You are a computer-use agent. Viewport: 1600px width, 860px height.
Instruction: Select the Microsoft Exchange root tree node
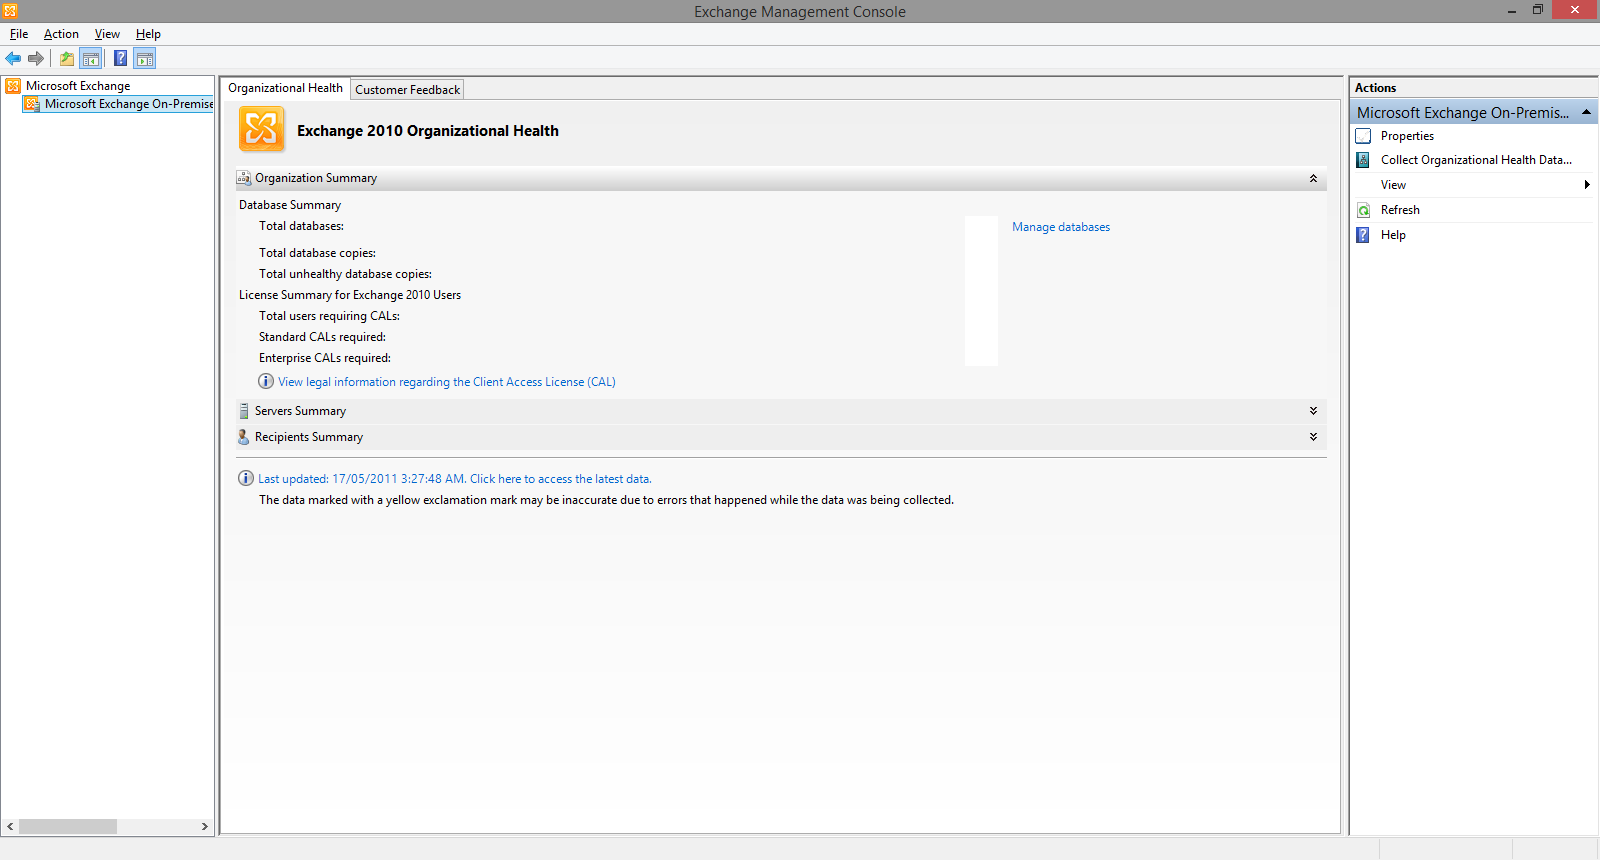[x=78, y=86]
